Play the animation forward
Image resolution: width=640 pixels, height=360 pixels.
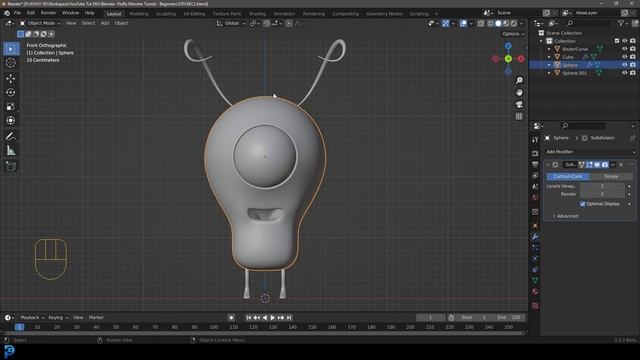[273, 318]
